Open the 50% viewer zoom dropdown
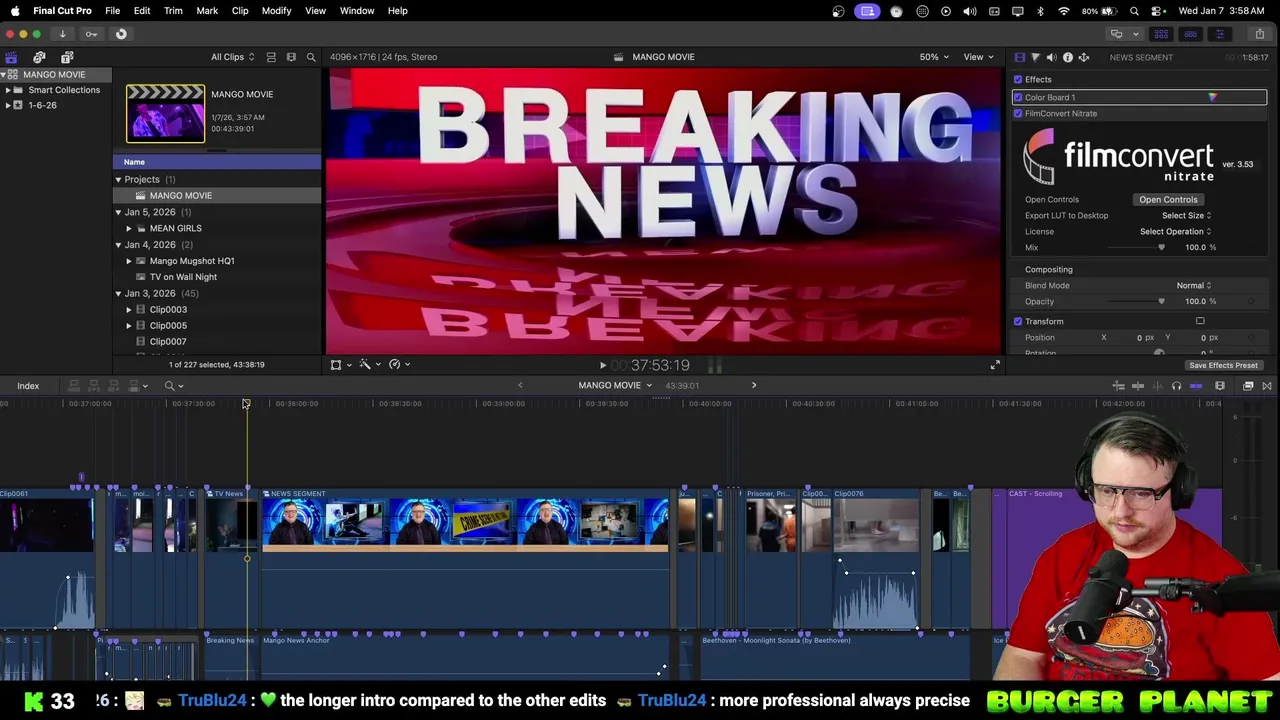 934,57
